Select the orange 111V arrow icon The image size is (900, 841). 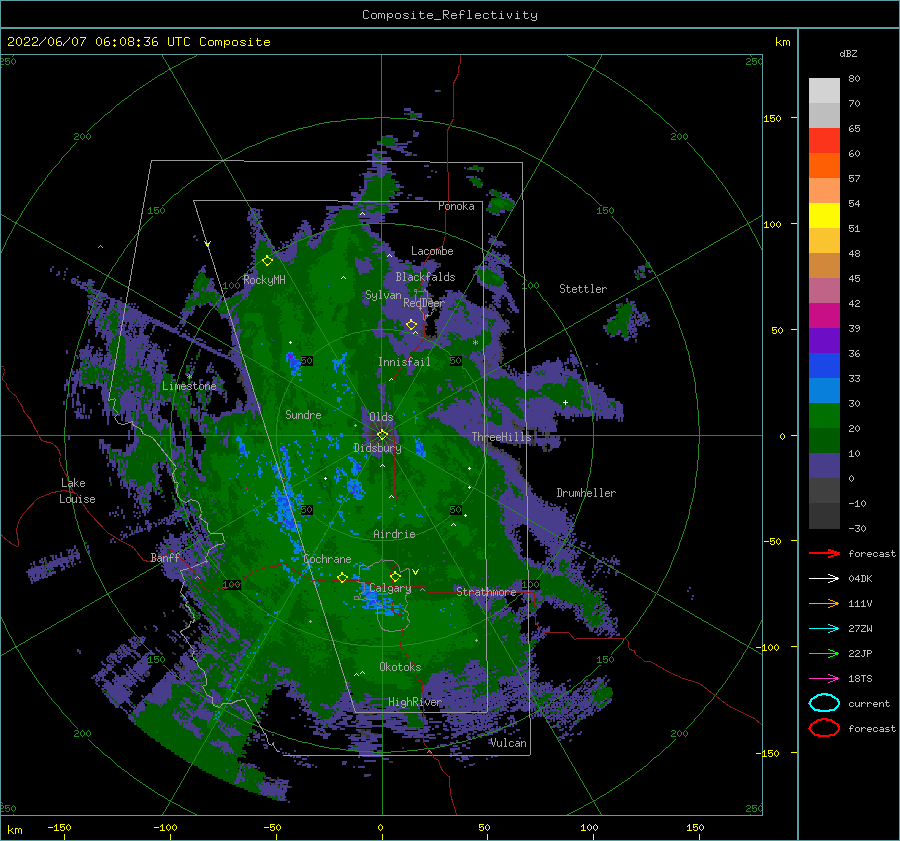[x=824, y=603]
